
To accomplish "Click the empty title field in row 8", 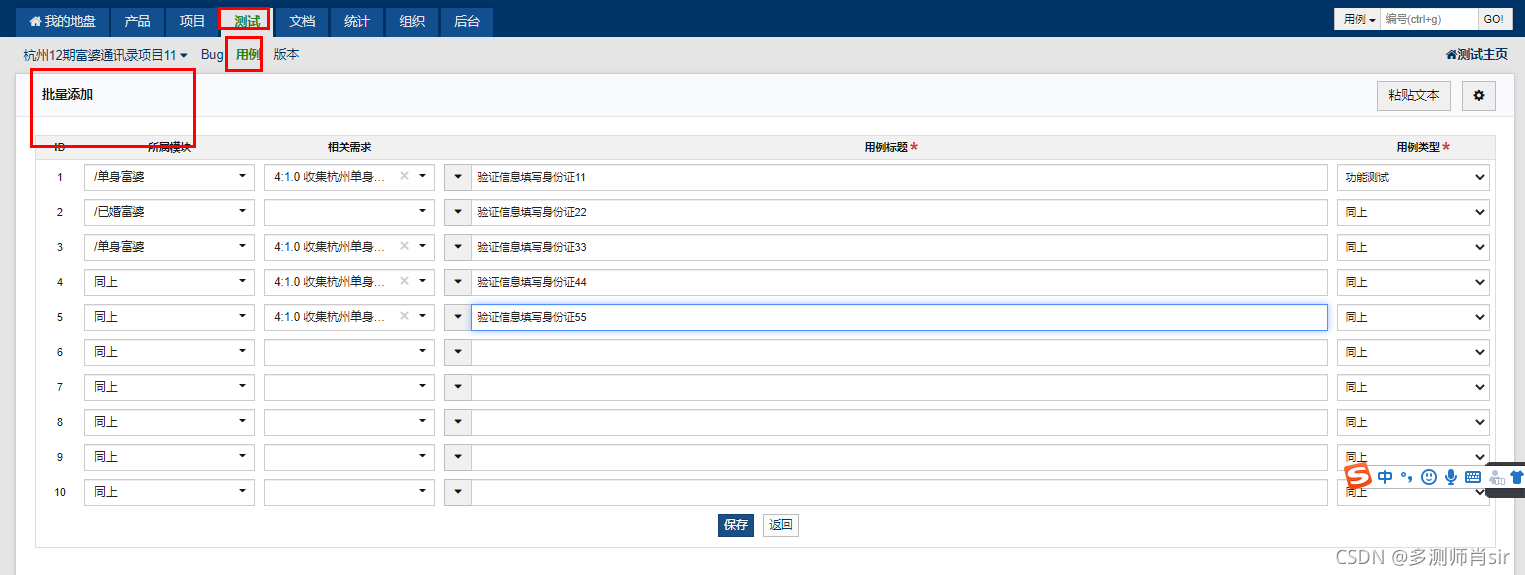I will click(900, 422).
